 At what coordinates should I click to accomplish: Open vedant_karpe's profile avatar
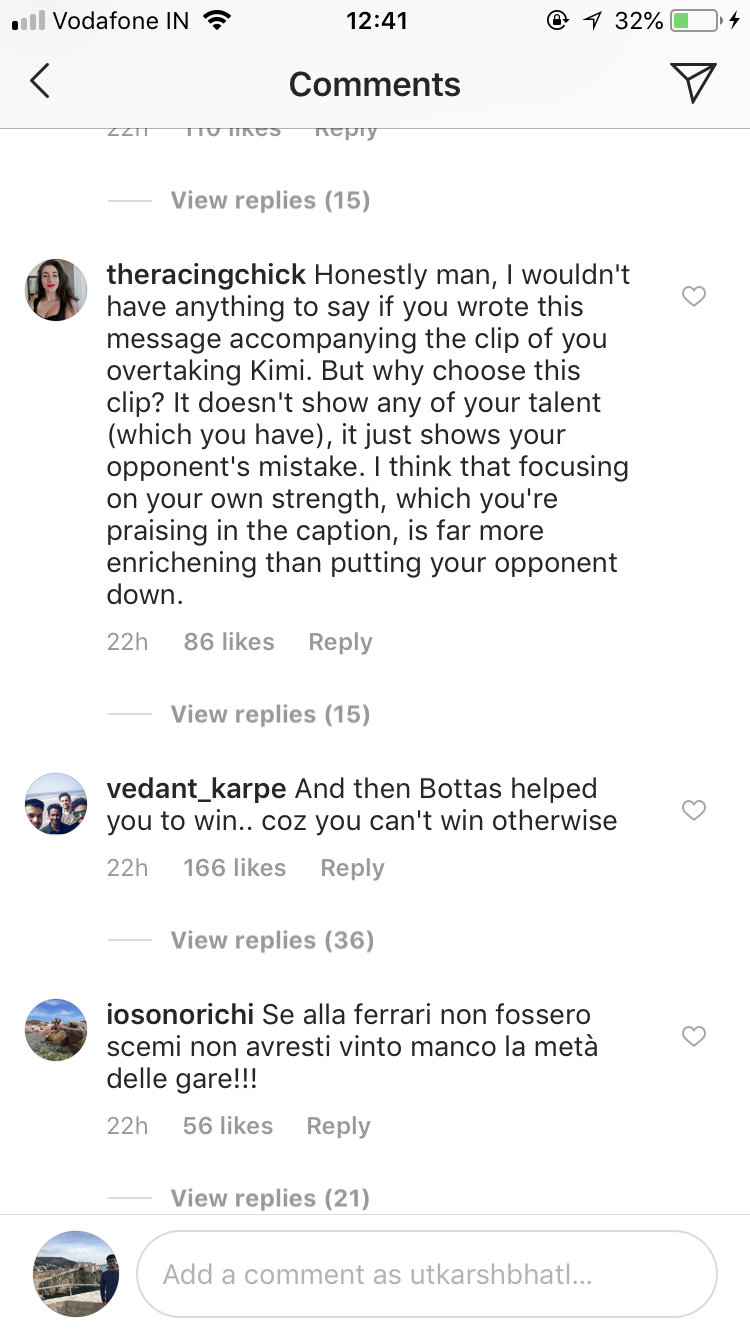[x=56, y=803]
